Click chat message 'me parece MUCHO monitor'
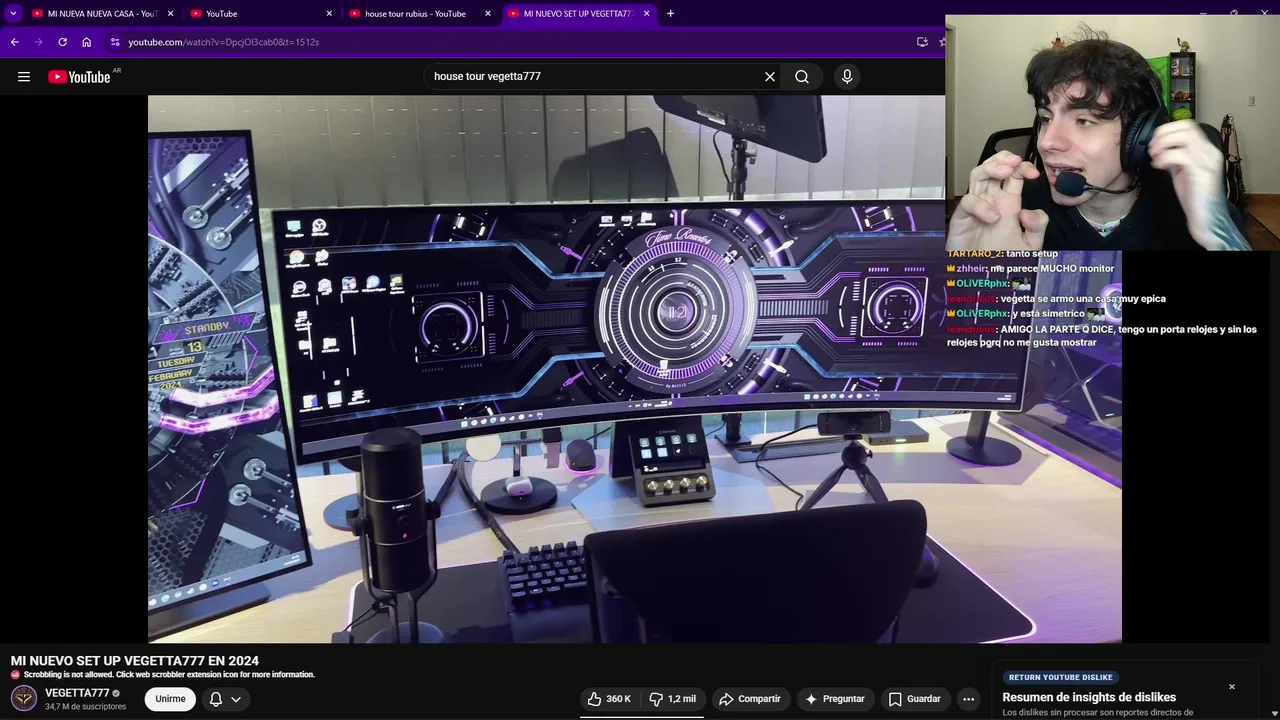 pos(1052,269)
